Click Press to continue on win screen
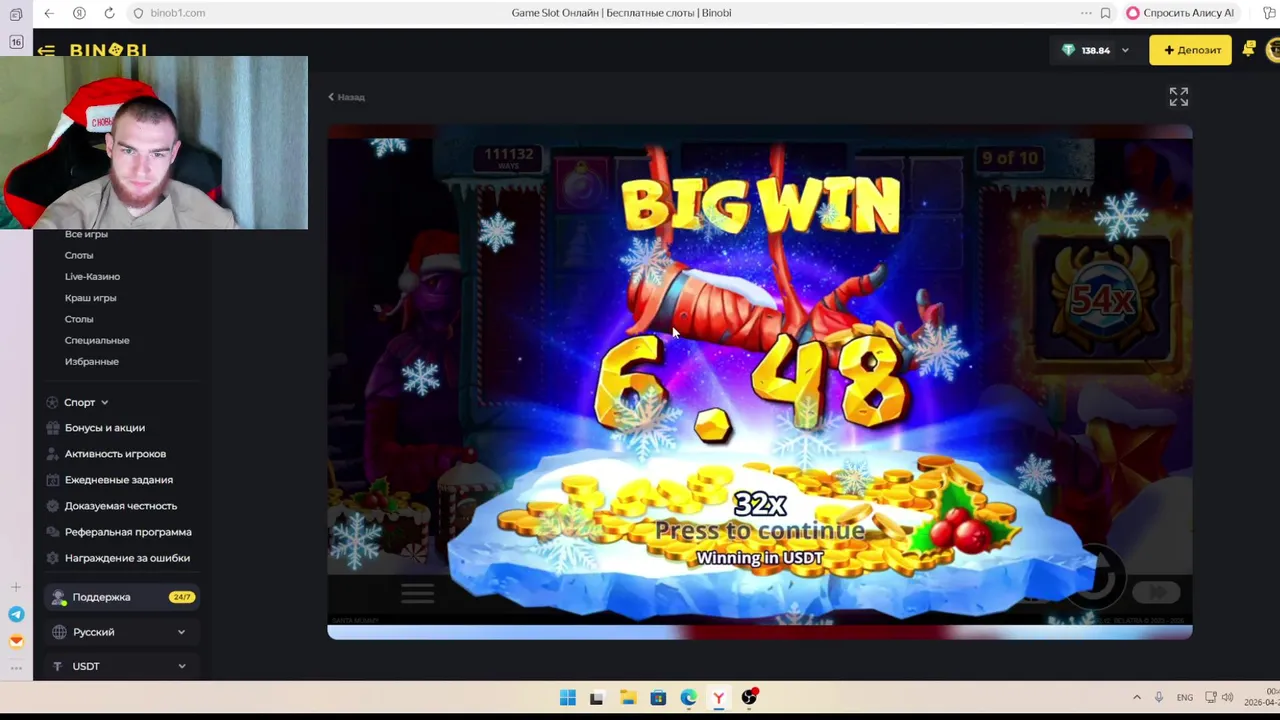 (759, 531)
